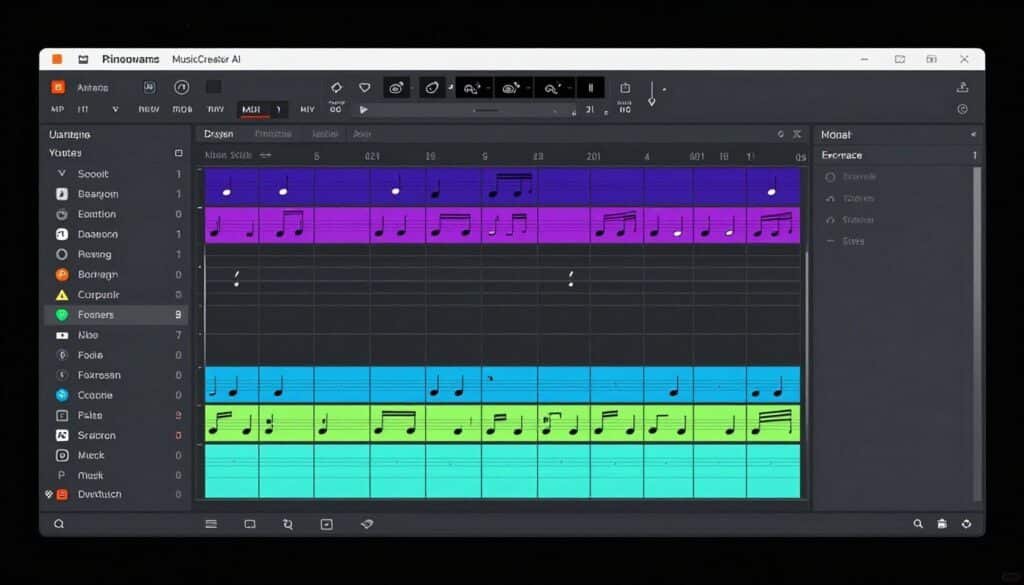The image size is (1024, 585).
Task: Open the fifth black toolbar dropdown button
Action: [x=554, y=87]
